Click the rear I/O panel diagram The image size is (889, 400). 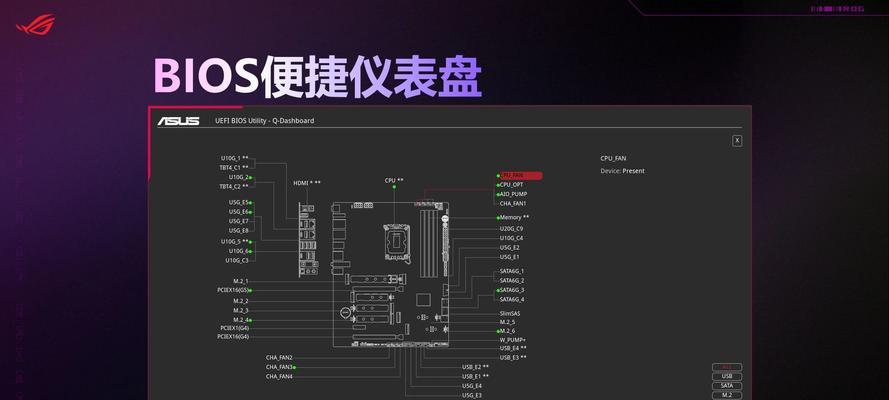(x=308, y=241)
